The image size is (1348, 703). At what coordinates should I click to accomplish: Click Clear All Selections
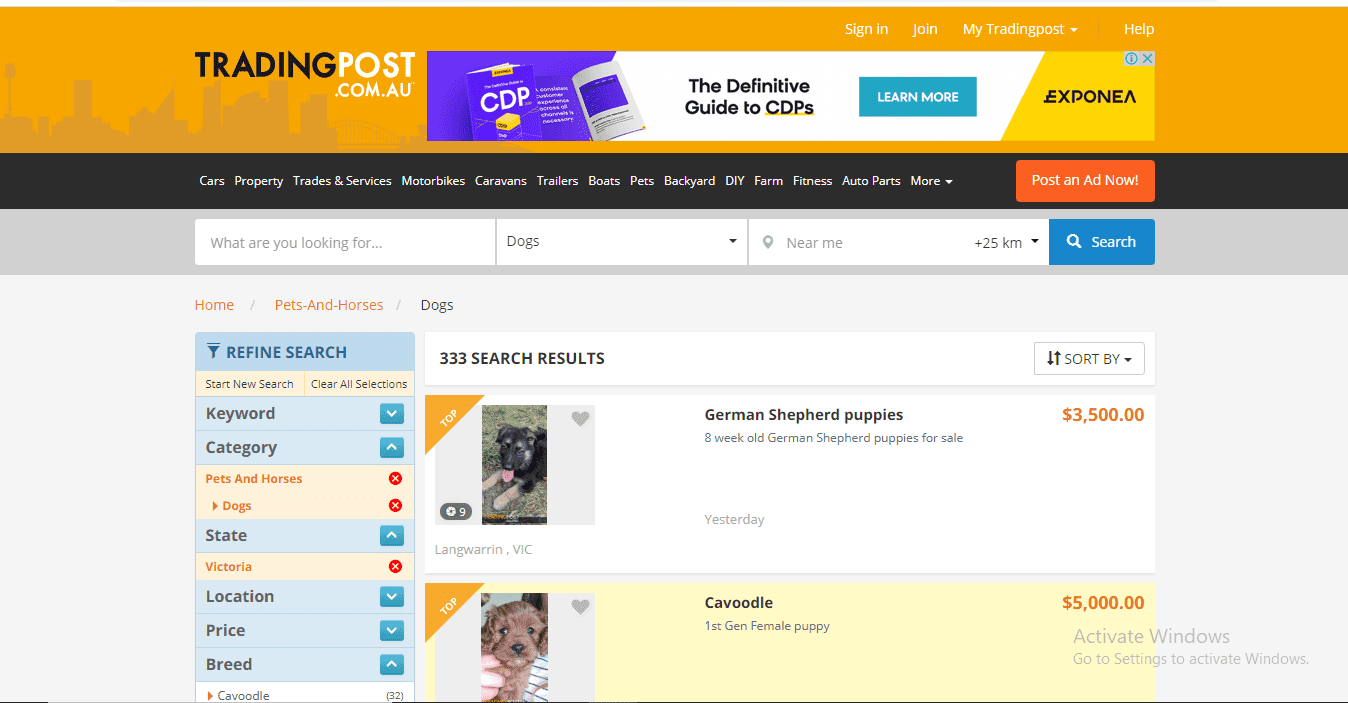click(359, 384)
